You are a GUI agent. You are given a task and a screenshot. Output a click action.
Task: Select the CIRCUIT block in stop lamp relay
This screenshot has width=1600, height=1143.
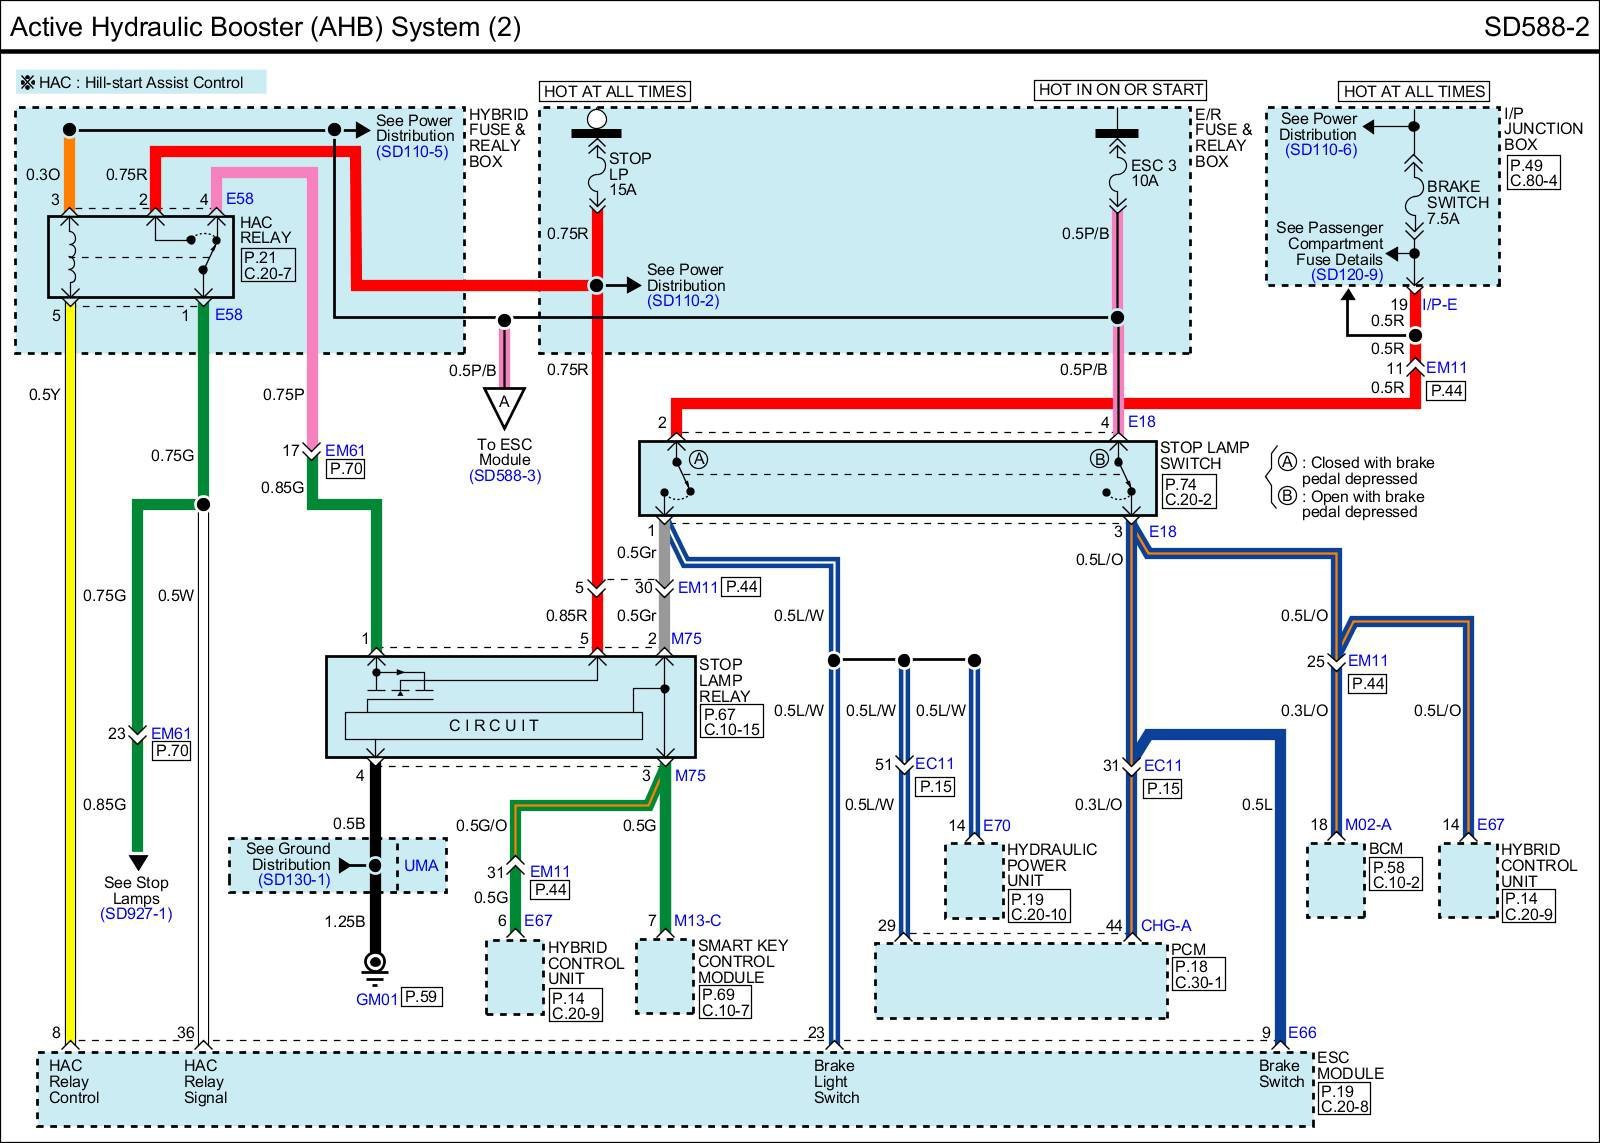tap(494, 726)
